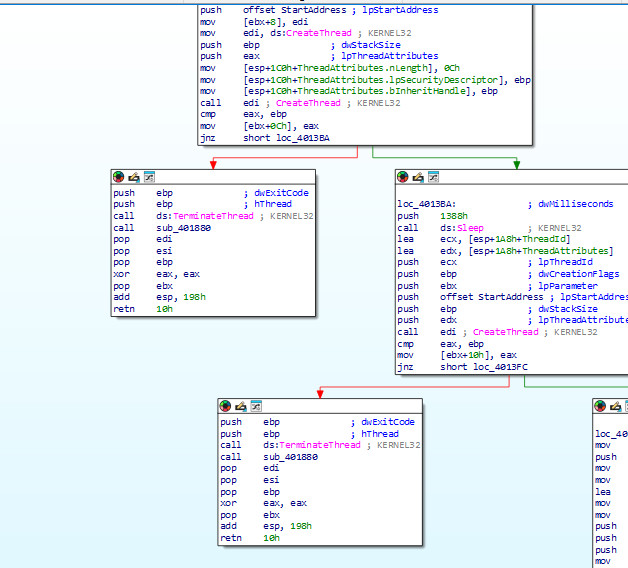Follow sub_401880 call in the upper TerminateThread block
The image size is (628, 568).
183,228
